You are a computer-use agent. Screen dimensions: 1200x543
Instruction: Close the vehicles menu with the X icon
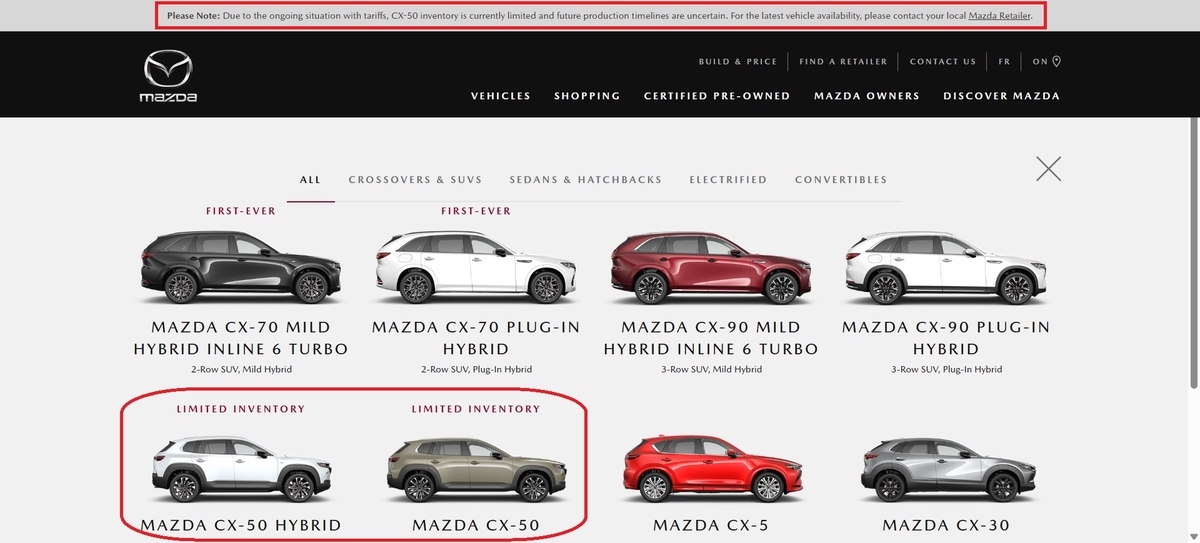pyautogui.click(x=1048, y=168)
